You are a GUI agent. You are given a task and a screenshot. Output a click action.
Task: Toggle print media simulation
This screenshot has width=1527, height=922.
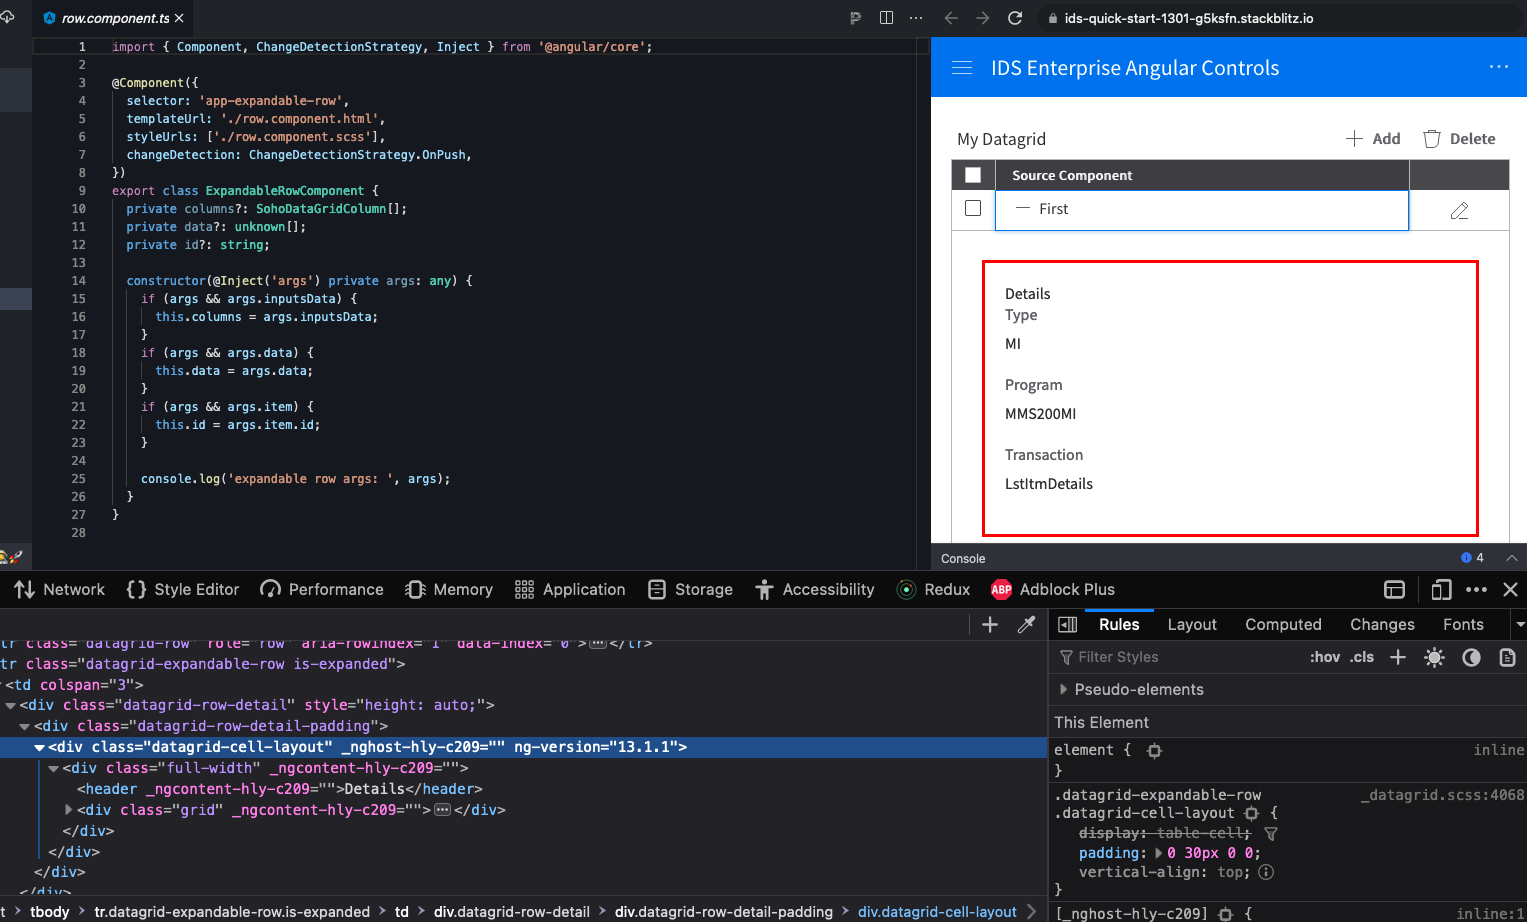[1507, 657]
